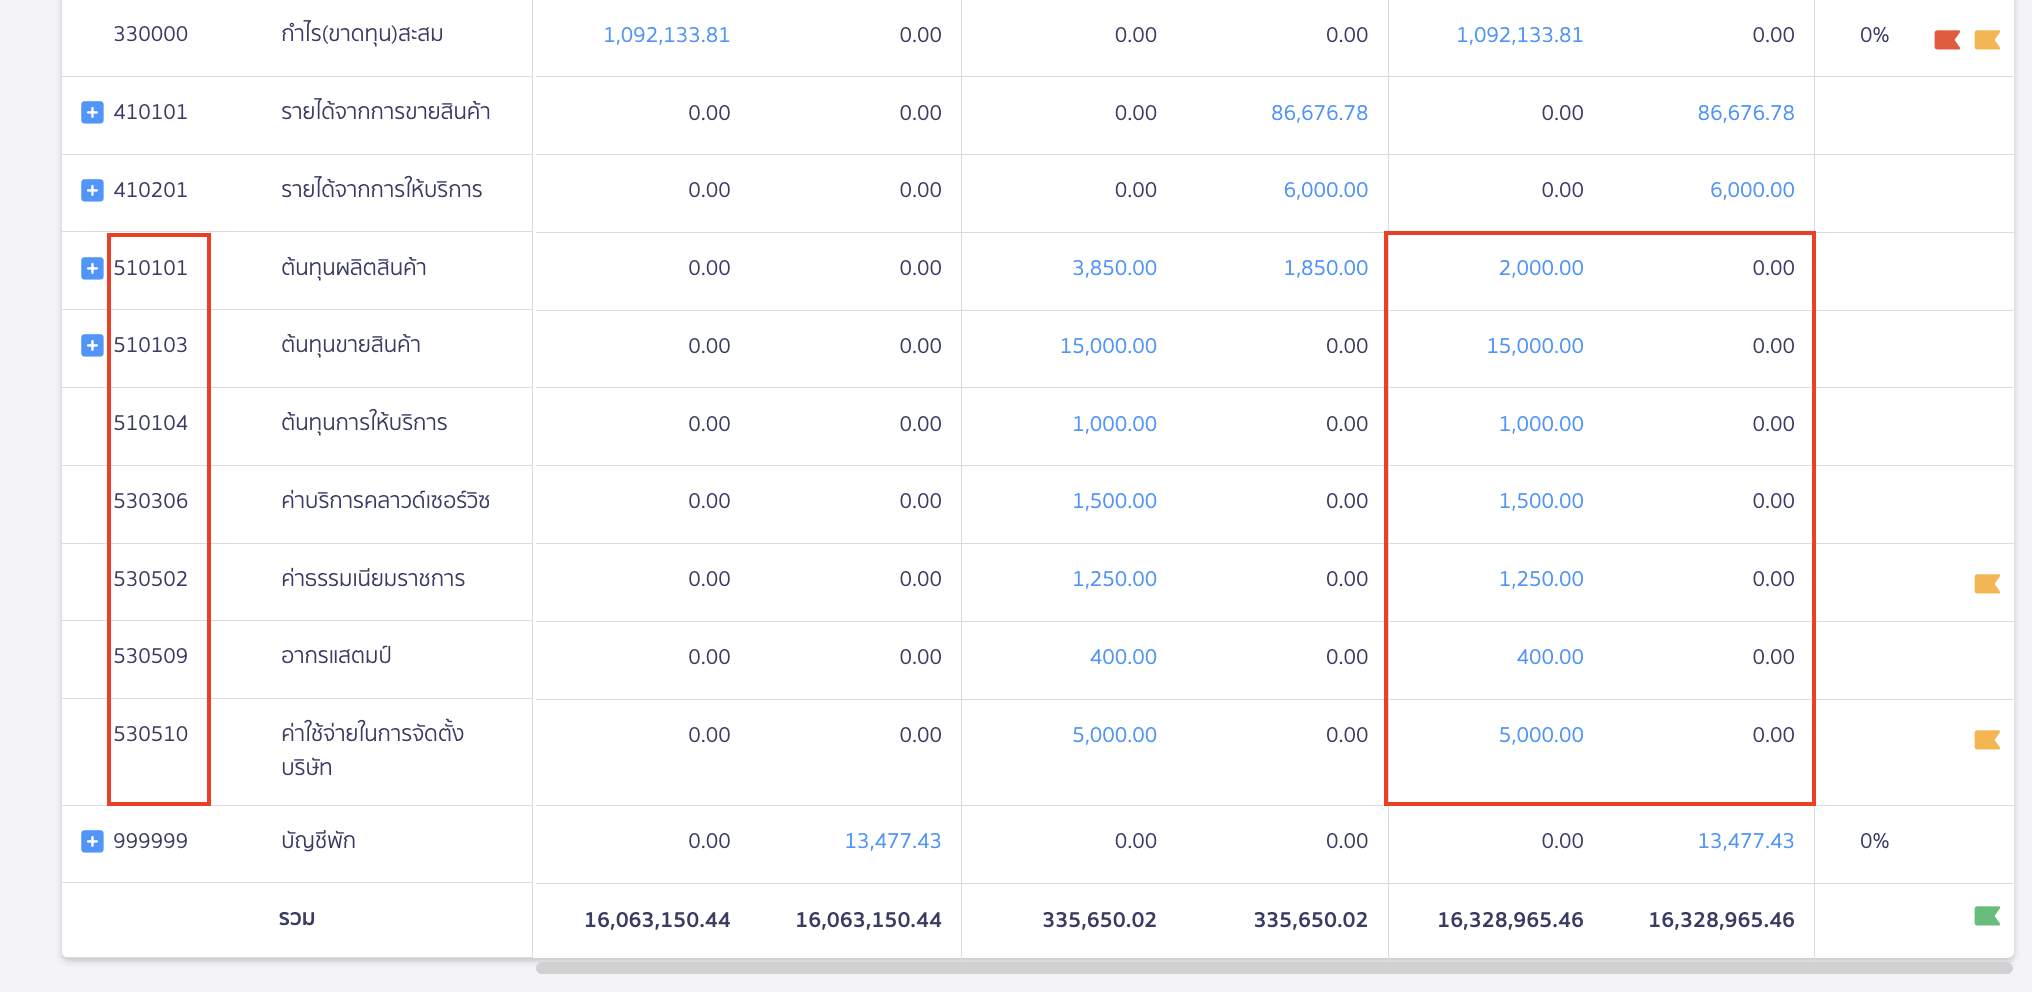Open ending balance 400.00 for account 530509
The width and height of the screenshot is (2032, 992).
(x=1549, y=657)
